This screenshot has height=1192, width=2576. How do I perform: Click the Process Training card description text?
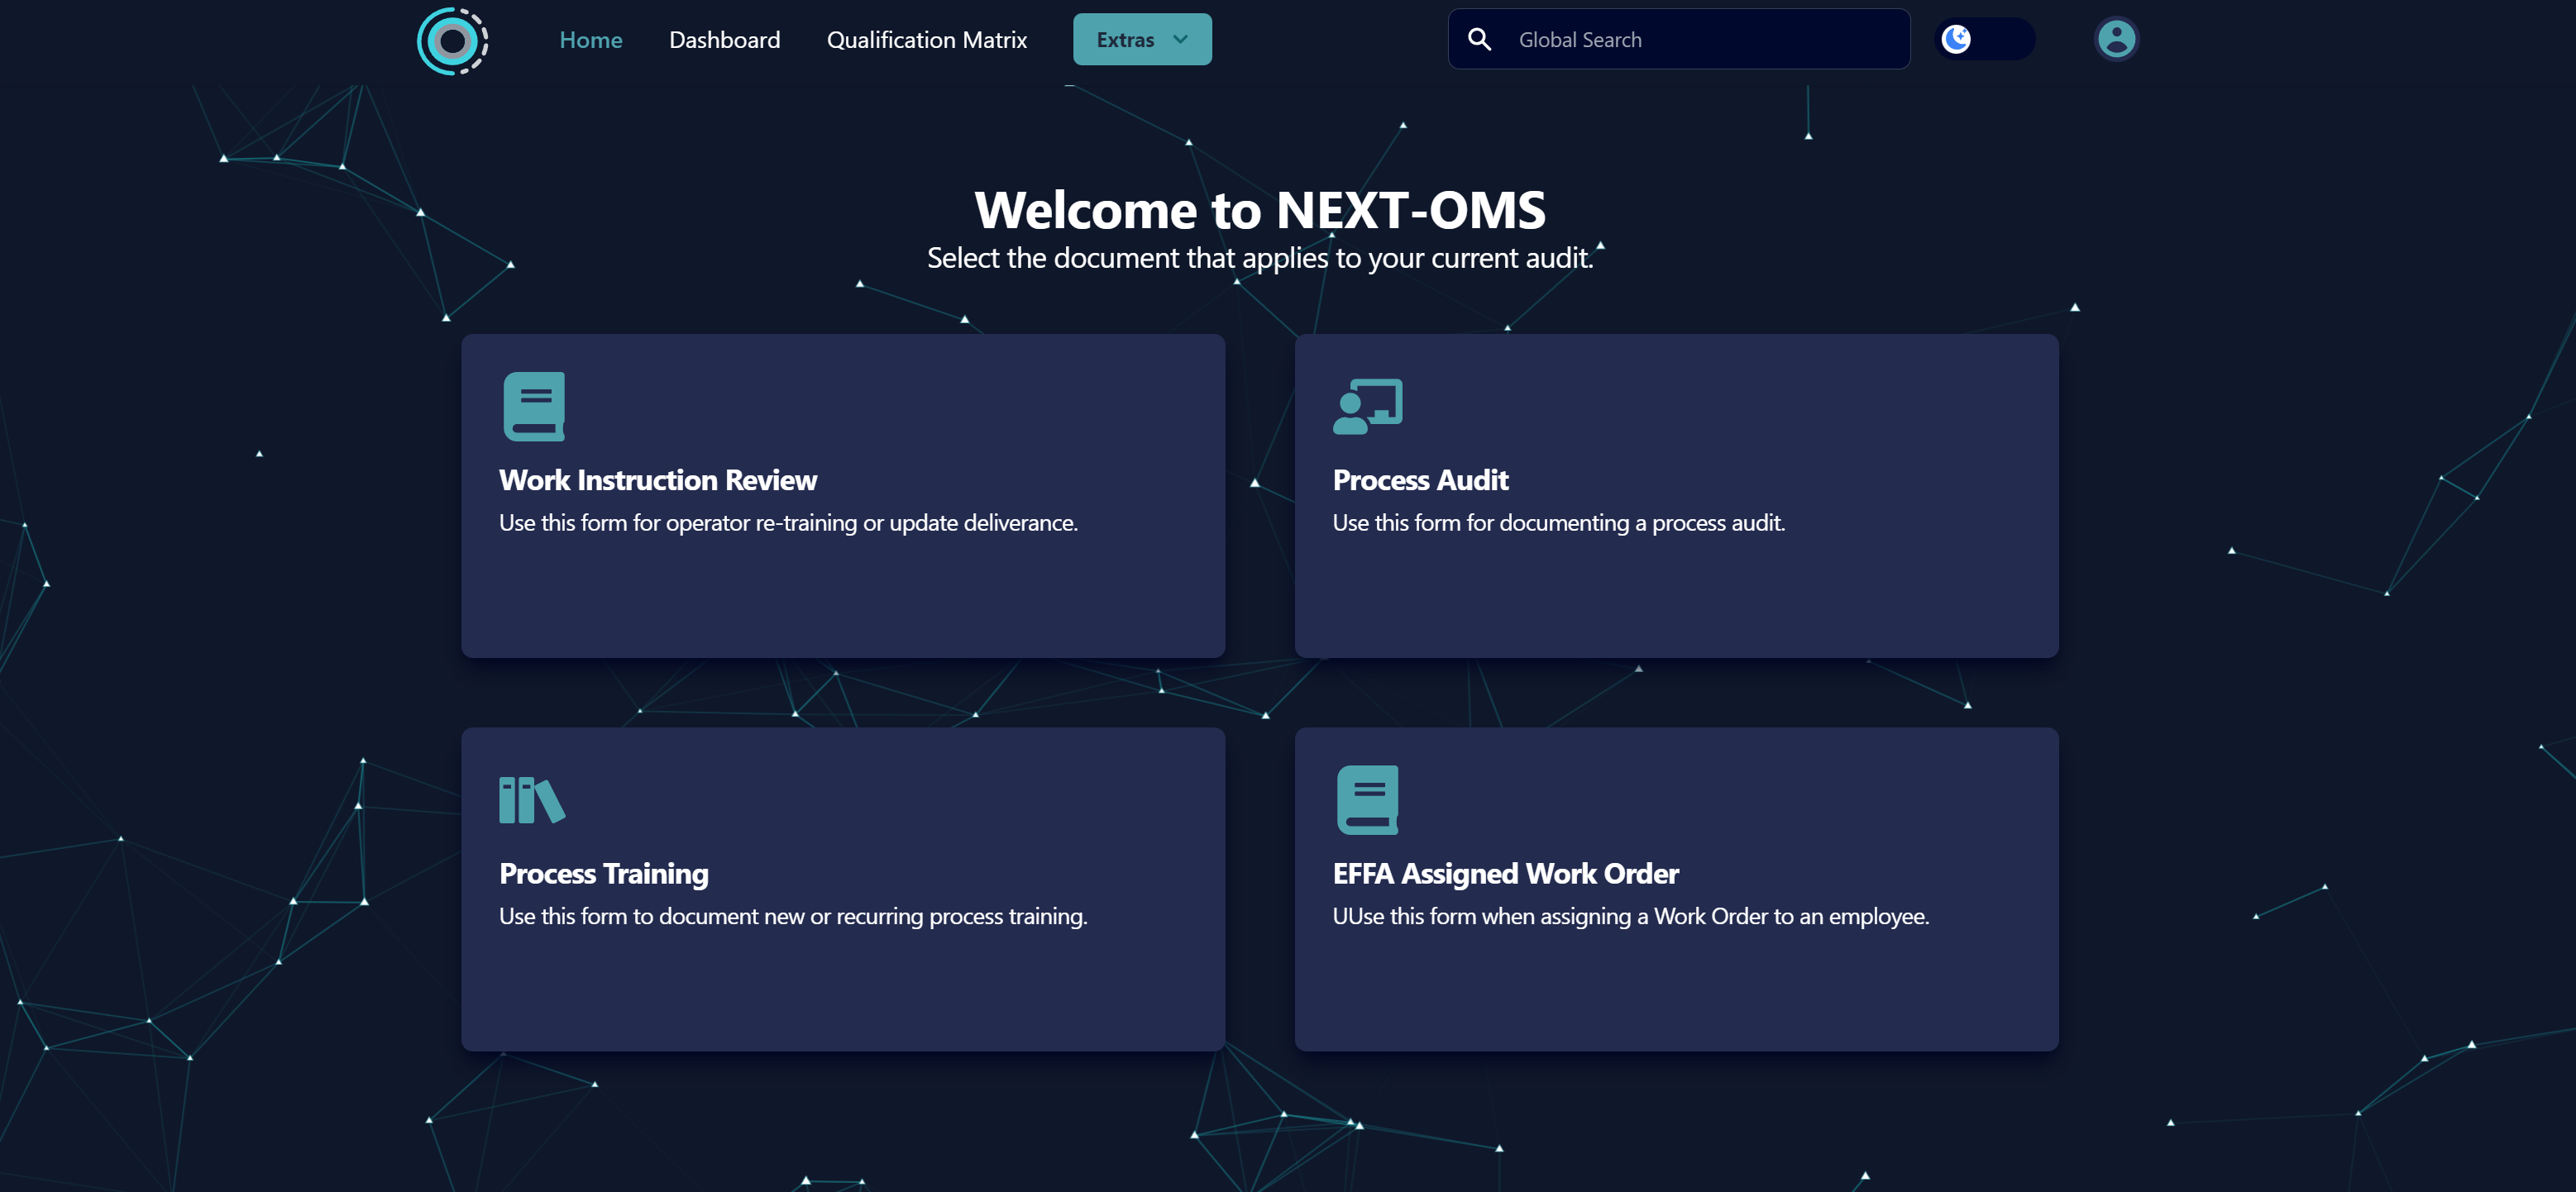coord(792,917)
